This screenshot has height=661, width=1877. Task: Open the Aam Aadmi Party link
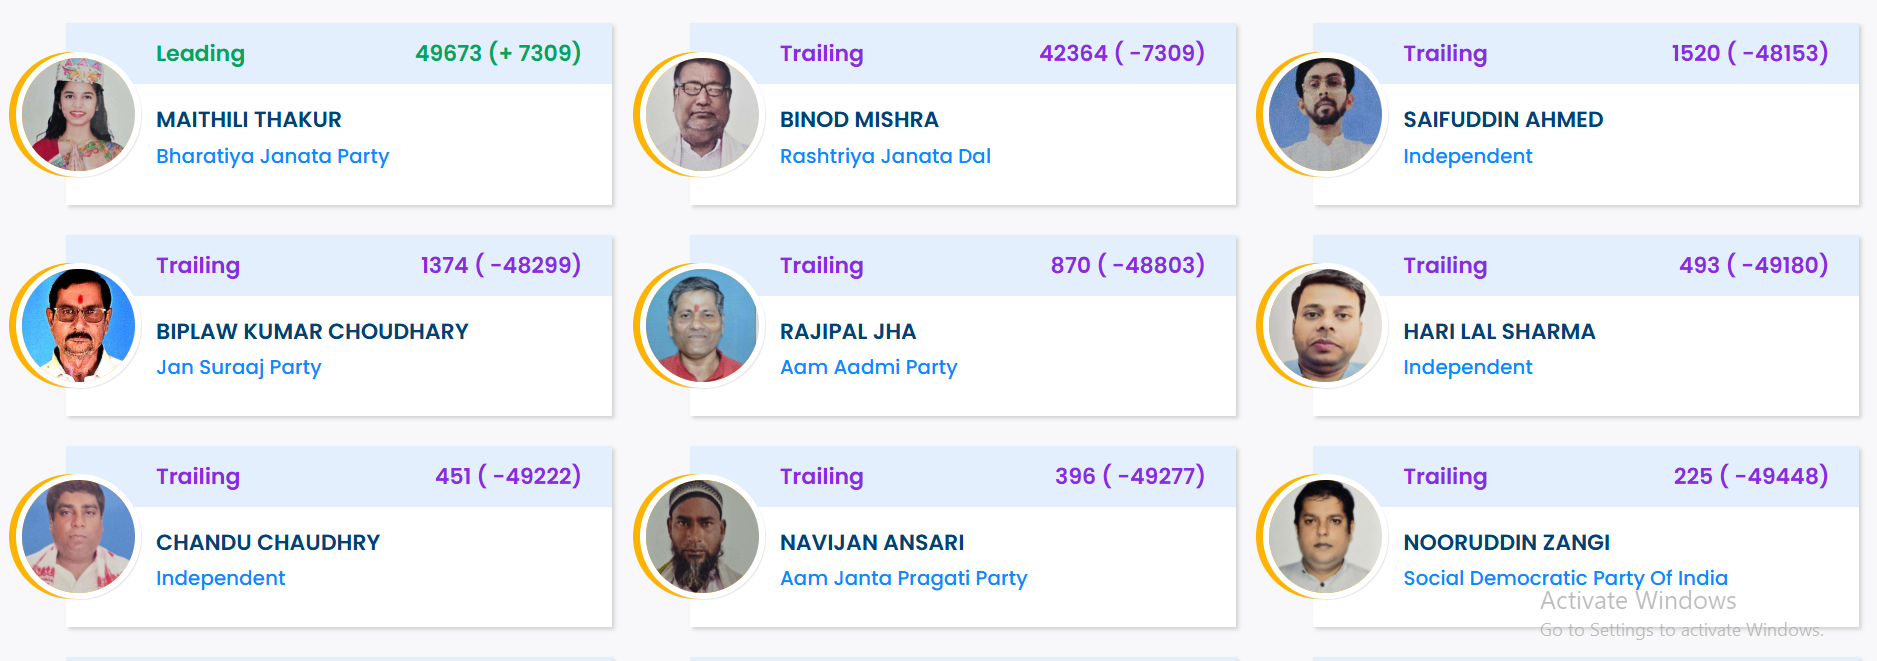868,367
